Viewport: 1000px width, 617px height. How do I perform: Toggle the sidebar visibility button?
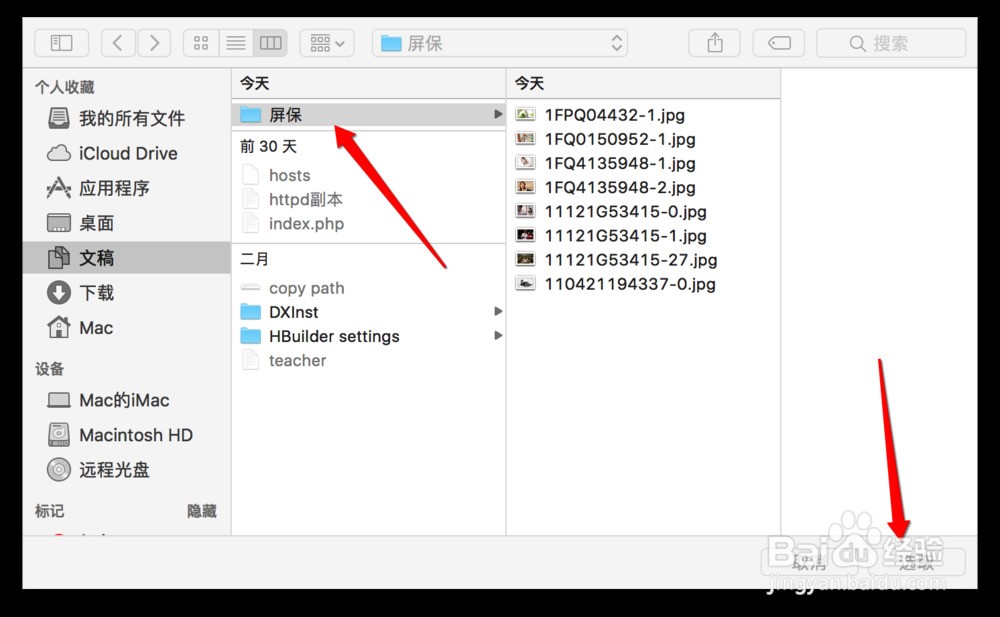coord(61,43)
